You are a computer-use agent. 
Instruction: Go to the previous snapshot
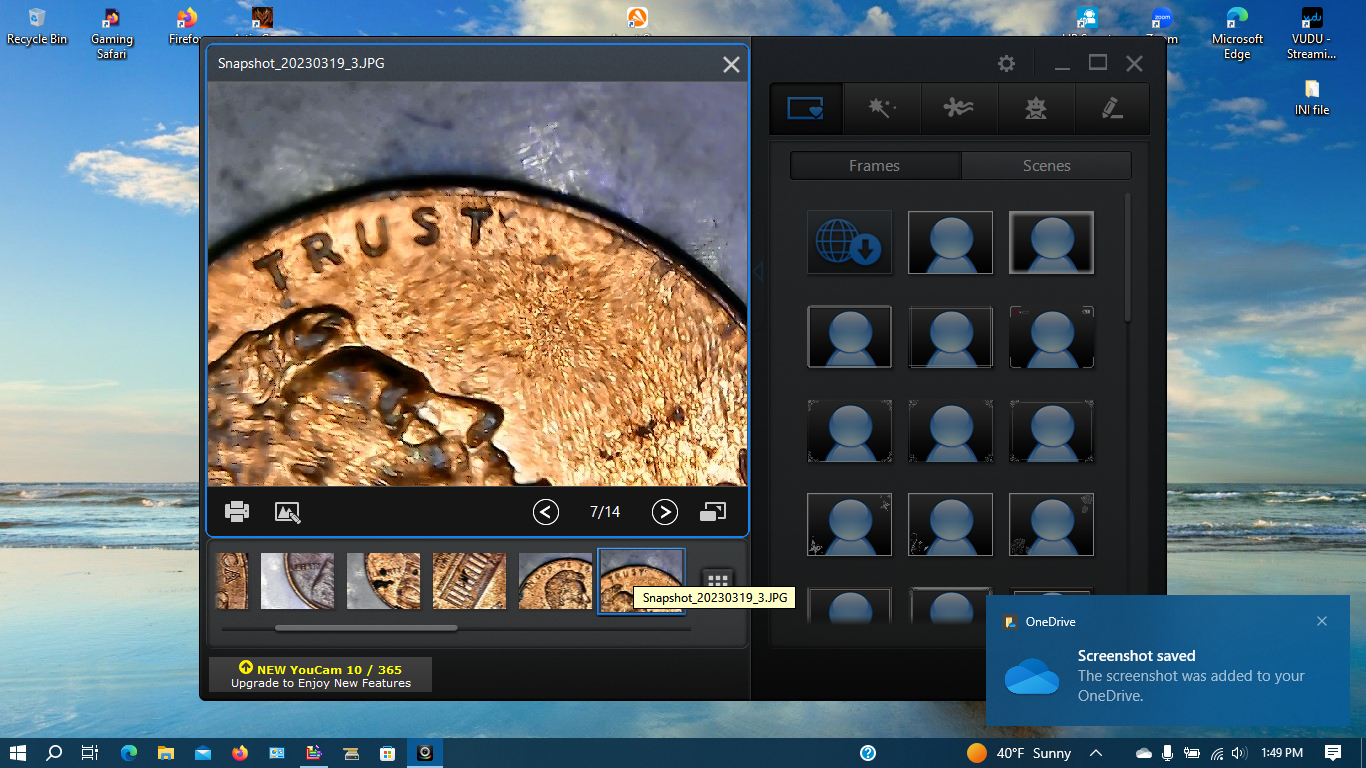[x=545, y=512]
